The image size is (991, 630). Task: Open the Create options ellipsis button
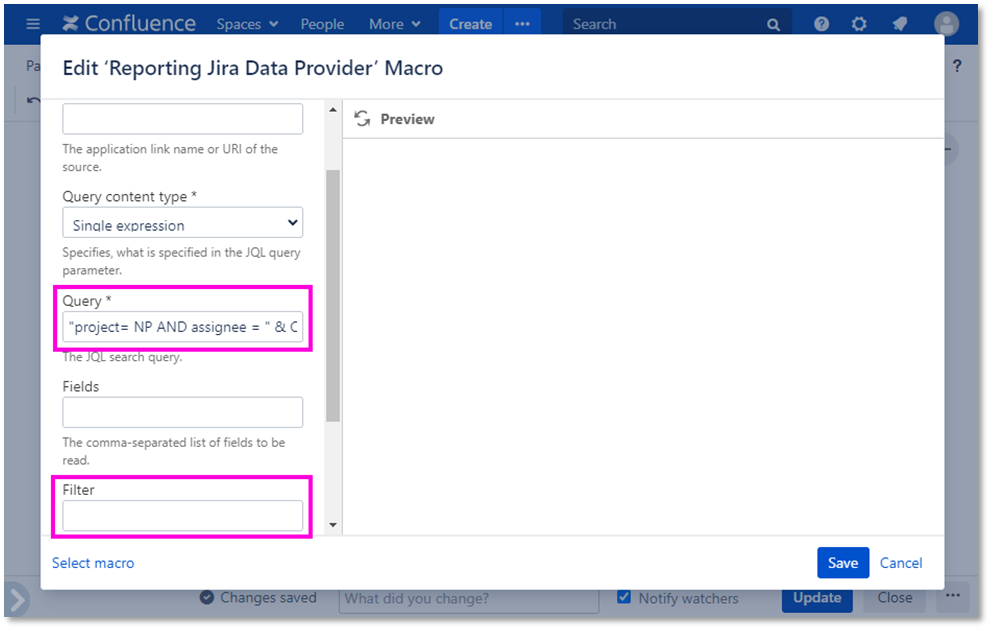click(522, 24)
